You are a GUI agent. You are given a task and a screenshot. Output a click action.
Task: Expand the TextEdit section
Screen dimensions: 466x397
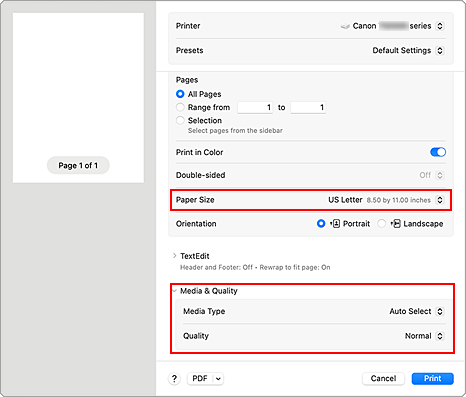click(174, 256)
